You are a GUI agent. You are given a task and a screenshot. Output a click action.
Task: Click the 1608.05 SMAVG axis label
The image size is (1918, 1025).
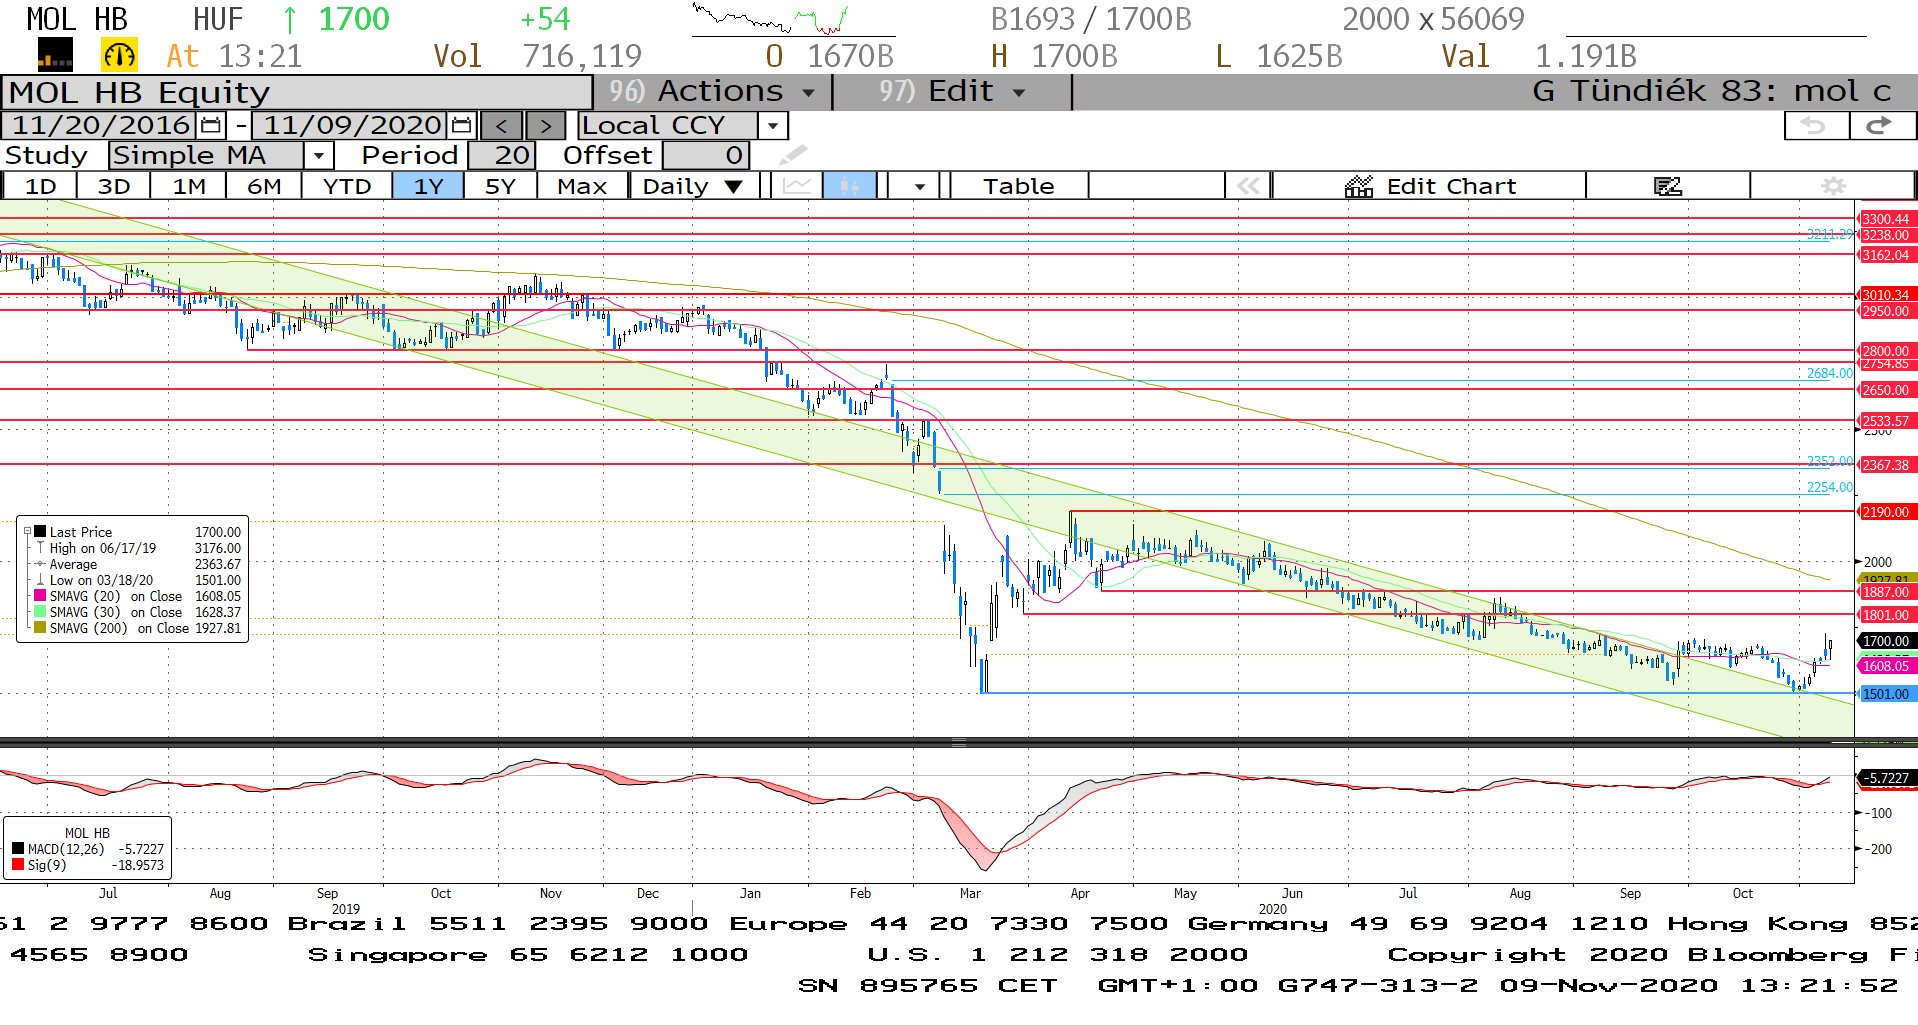(x=1886, y=666)
